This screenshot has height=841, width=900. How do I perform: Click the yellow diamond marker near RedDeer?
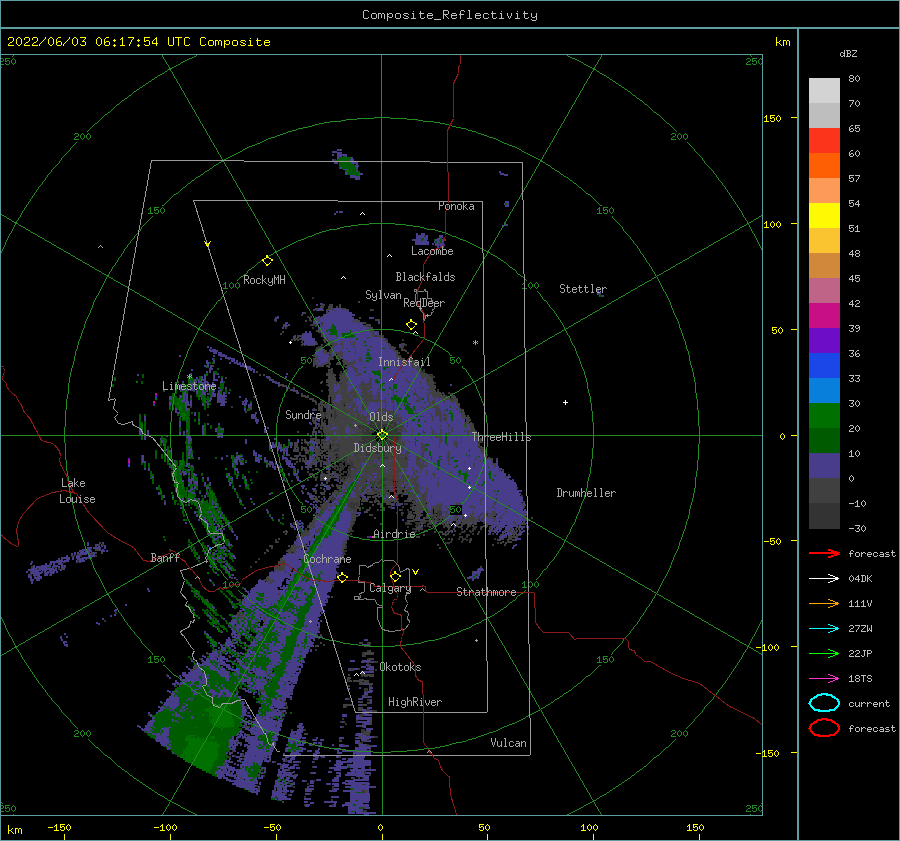coord(411,325)
